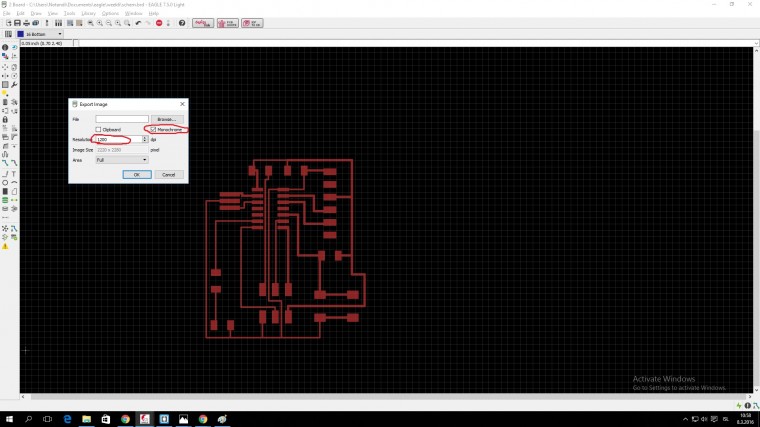760x427 pixels.
Task: Open the Tools menu
Action: coord(69,13)
